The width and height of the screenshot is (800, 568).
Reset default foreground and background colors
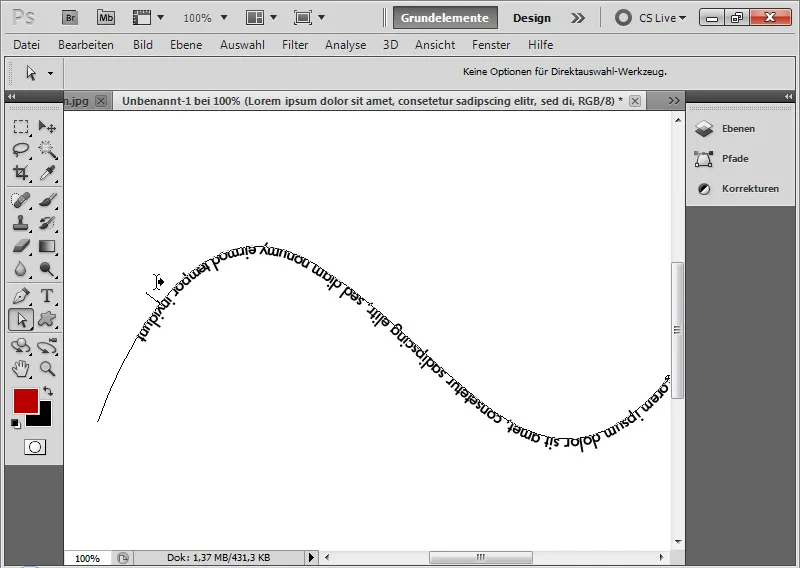[16, 424]
